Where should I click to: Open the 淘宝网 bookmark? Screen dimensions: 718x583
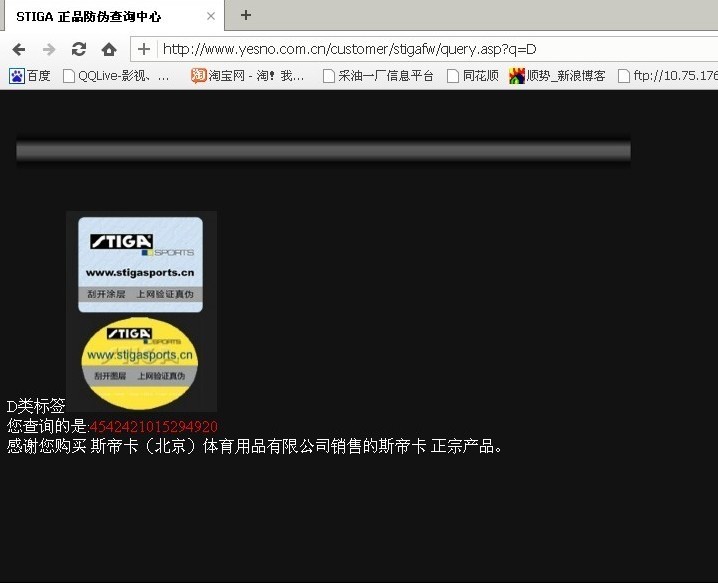tap(248, 76)
